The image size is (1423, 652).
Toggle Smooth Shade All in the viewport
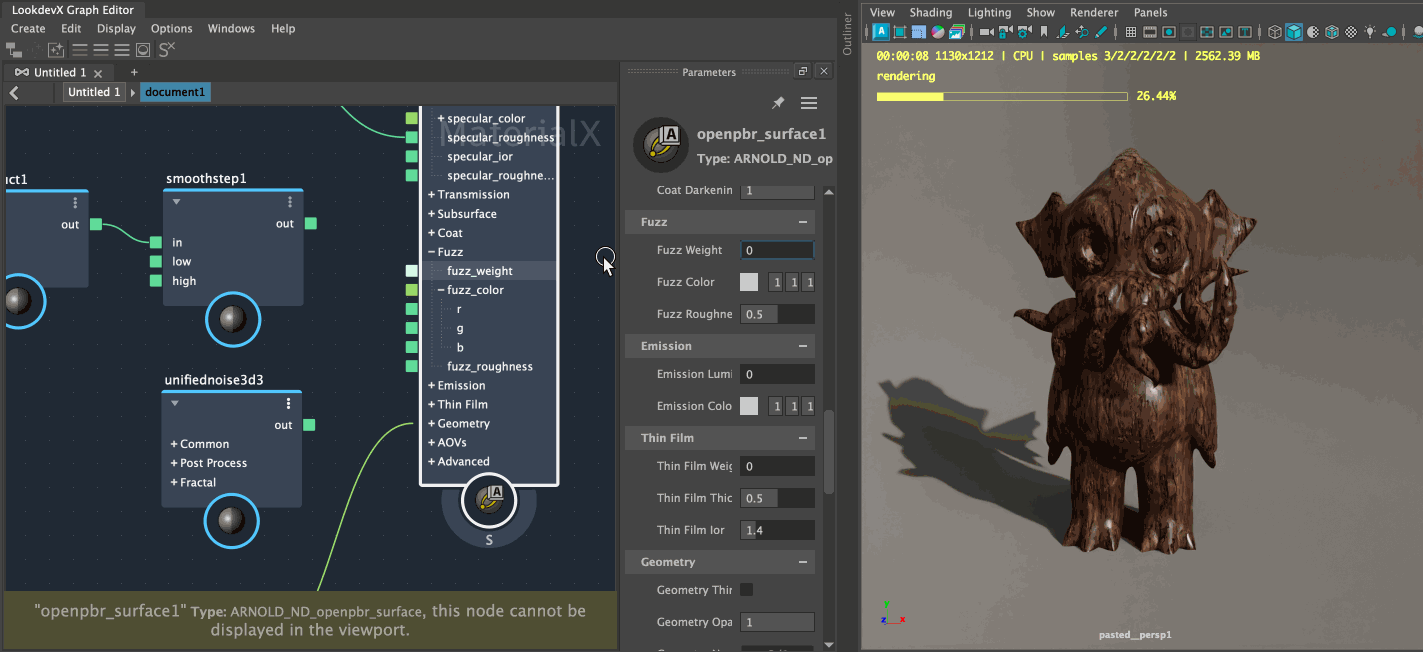1293,31
